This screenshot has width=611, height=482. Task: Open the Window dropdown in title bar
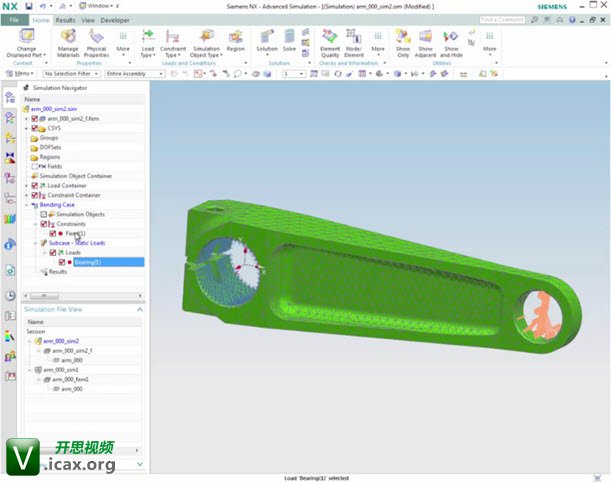pyautogui.click(x=97, y=6)
